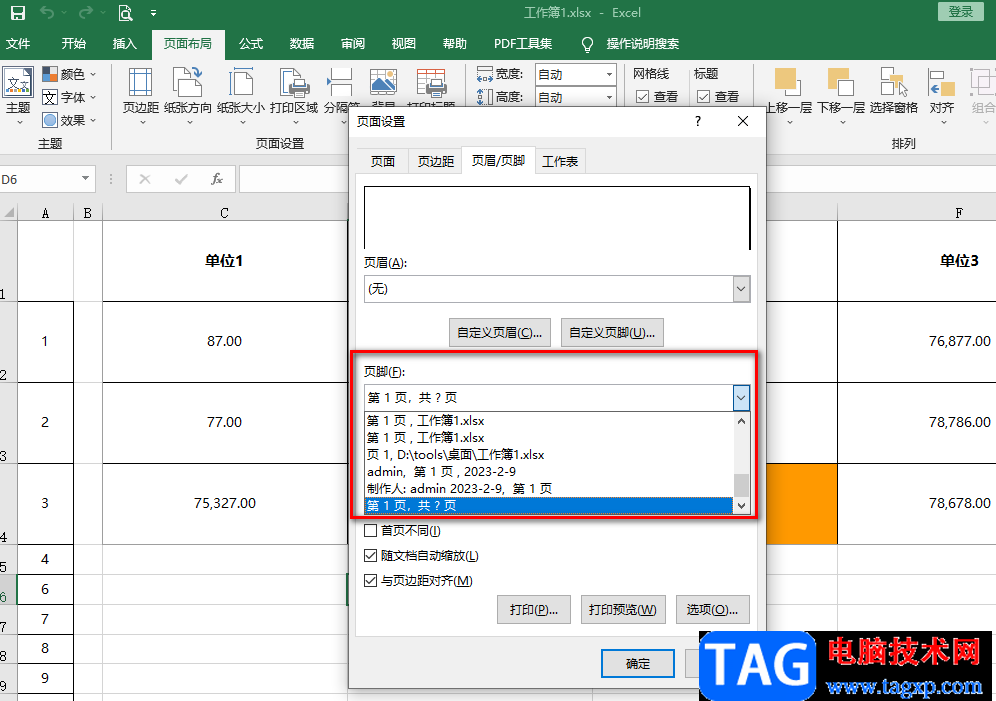Image resolution: width=996 pixels, height=701 pixels.
Task: Open the Formulas (公式) ribbon tab
Action: 250,44
